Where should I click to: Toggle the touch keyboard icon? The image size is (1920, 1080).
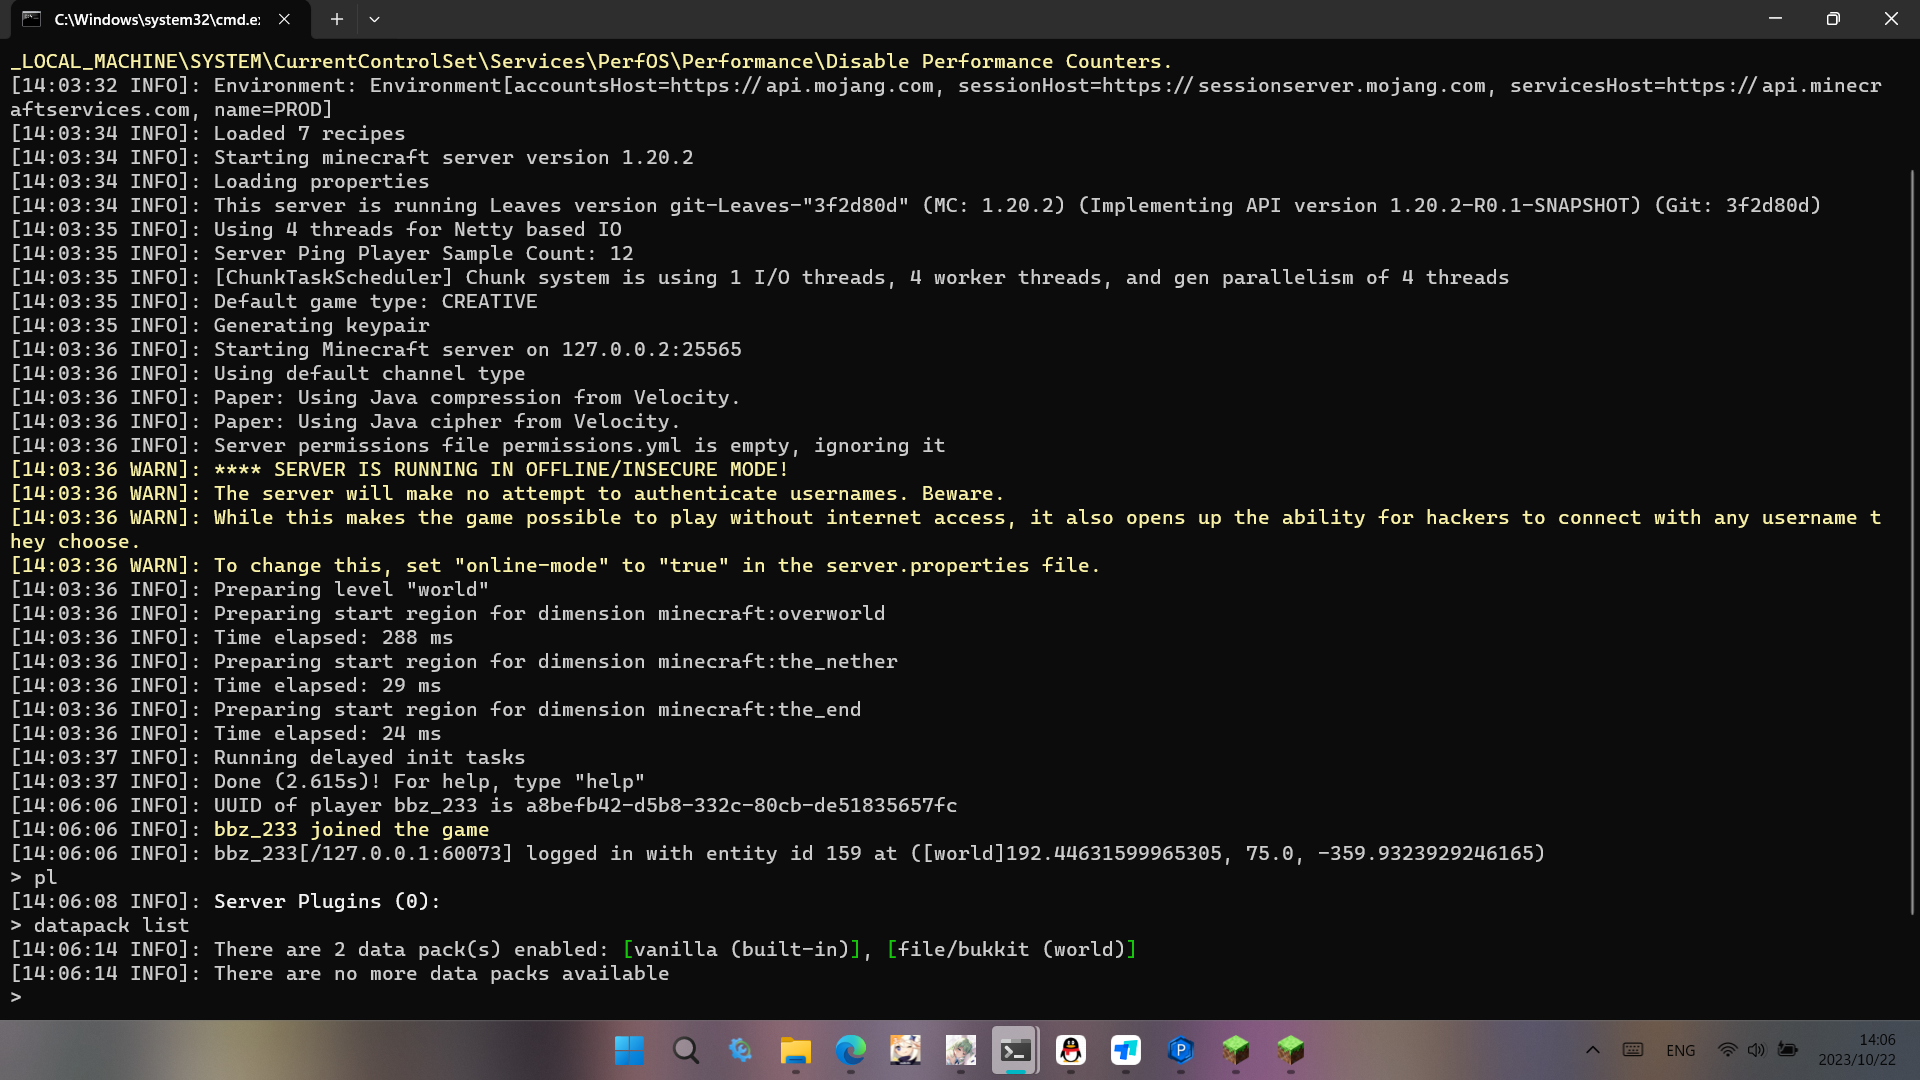click(1632, 1050)
